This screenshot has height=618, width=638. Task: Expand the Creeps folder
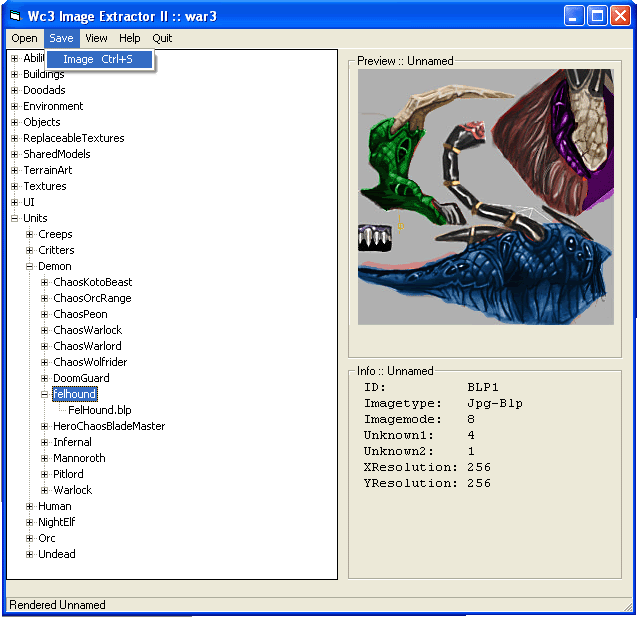pyautogui.click(x=29, y=234)
